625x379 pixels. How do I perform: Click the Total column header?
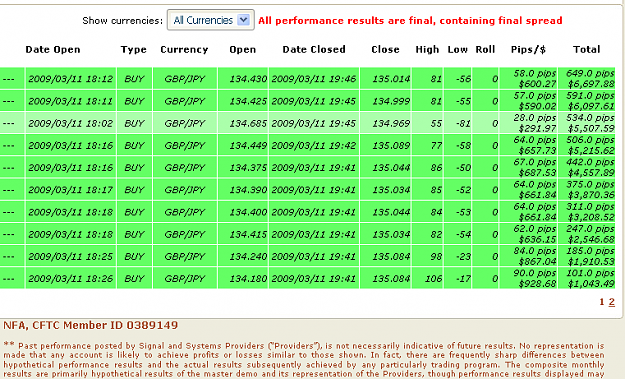click(586, 49)
